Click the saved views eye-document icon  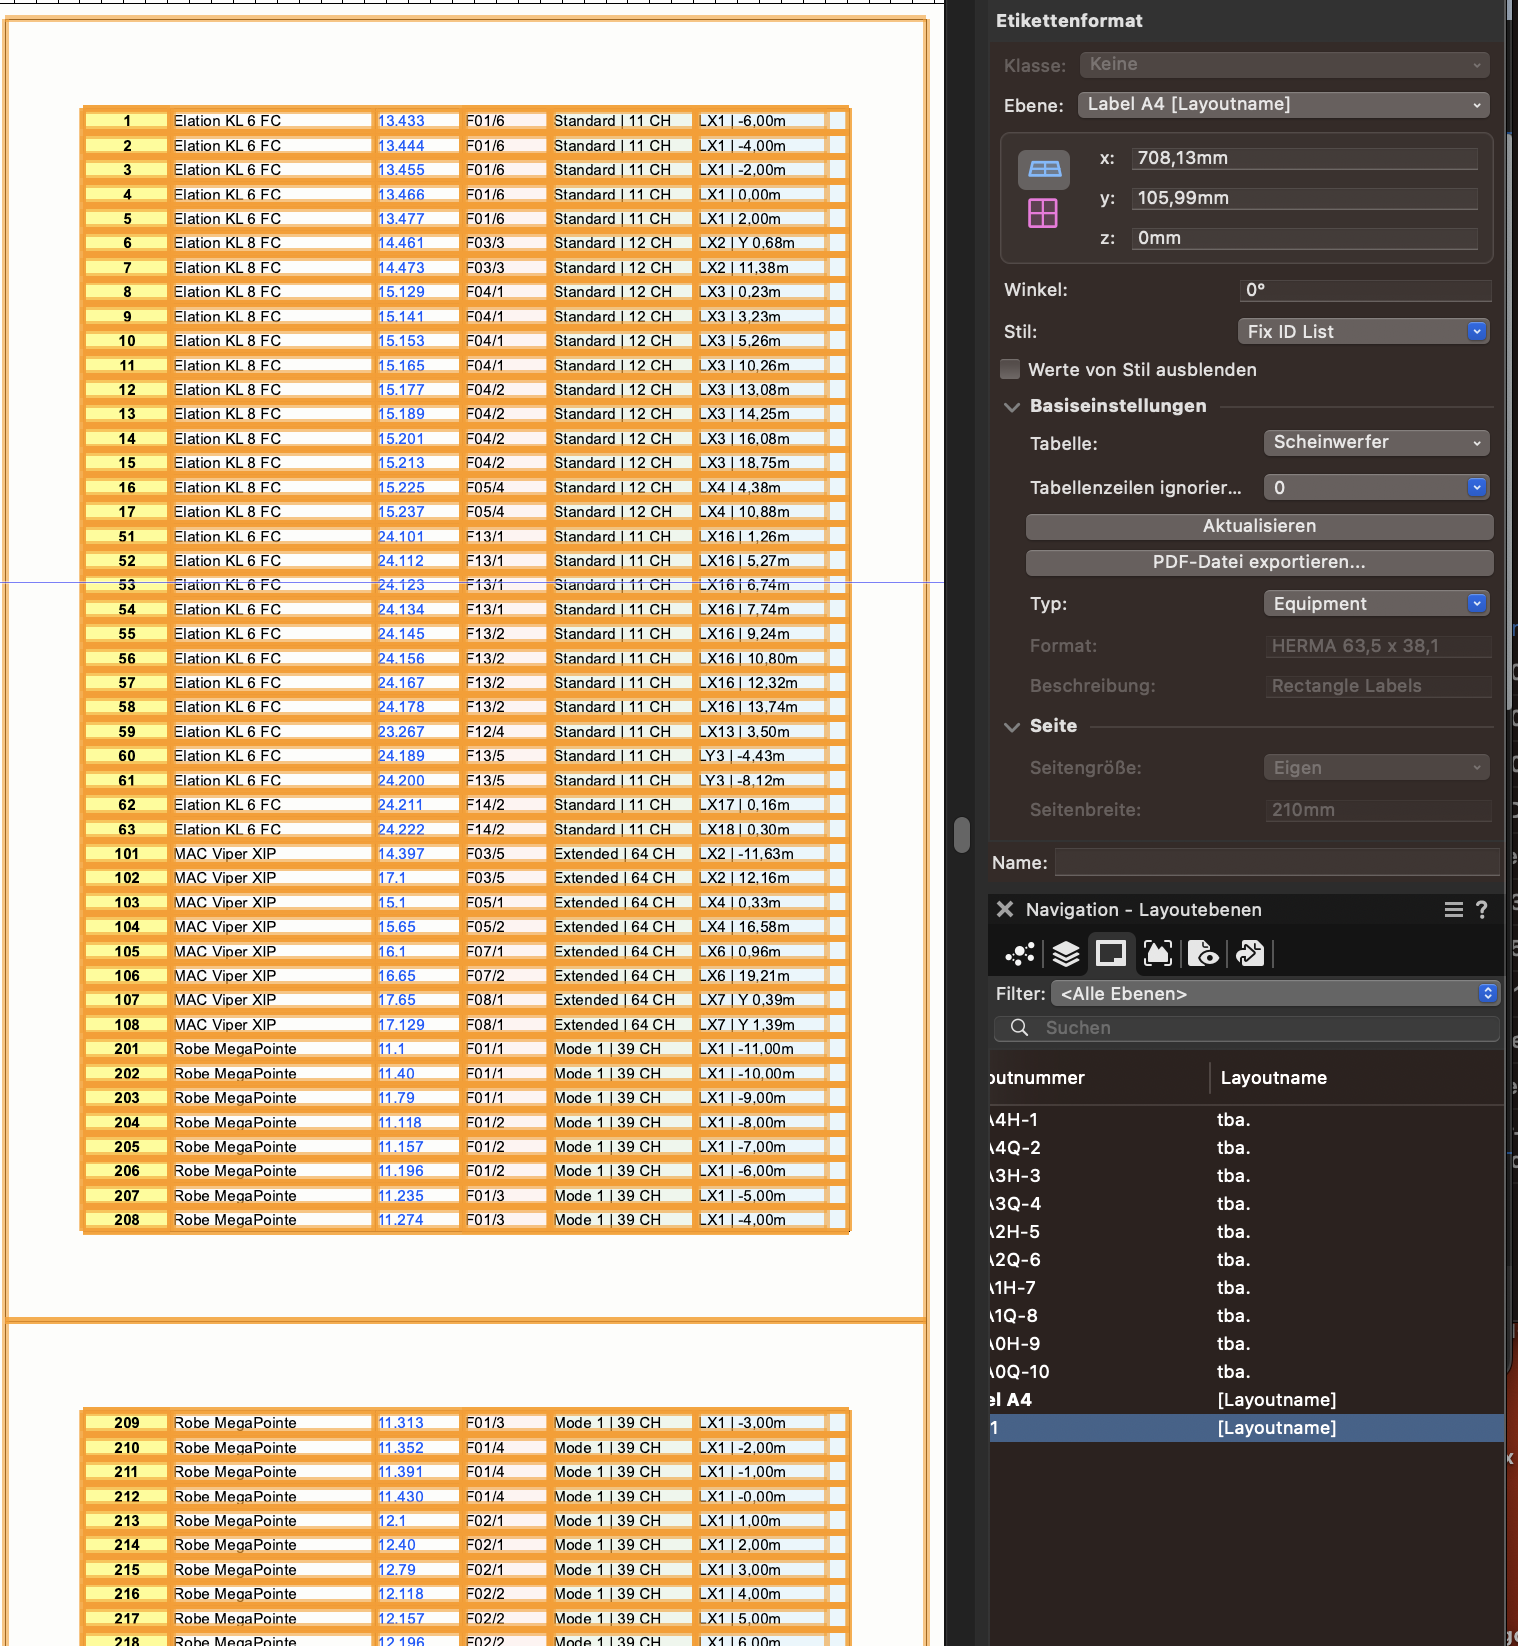[x=1204, y=954]
